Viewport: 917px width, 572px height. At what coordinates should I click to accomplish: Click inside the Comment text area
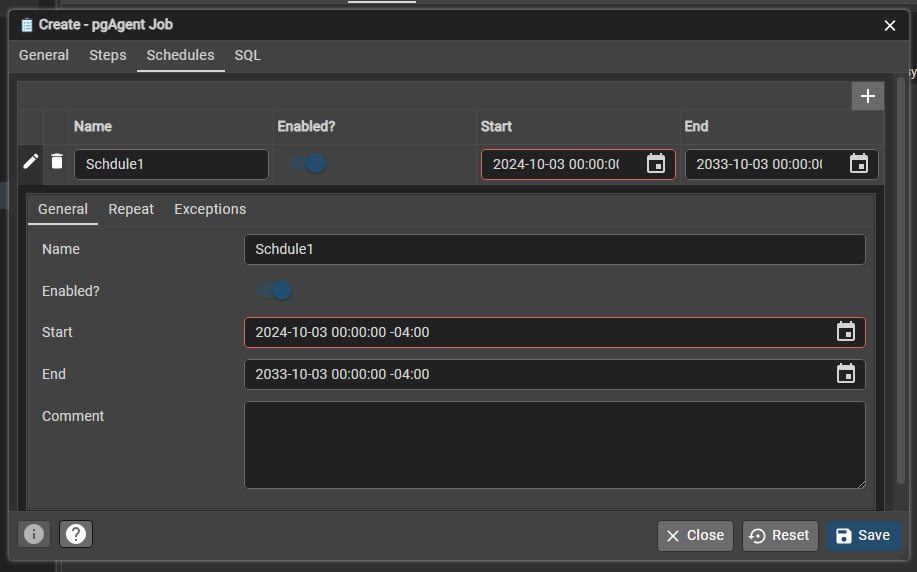pos(554,445)
